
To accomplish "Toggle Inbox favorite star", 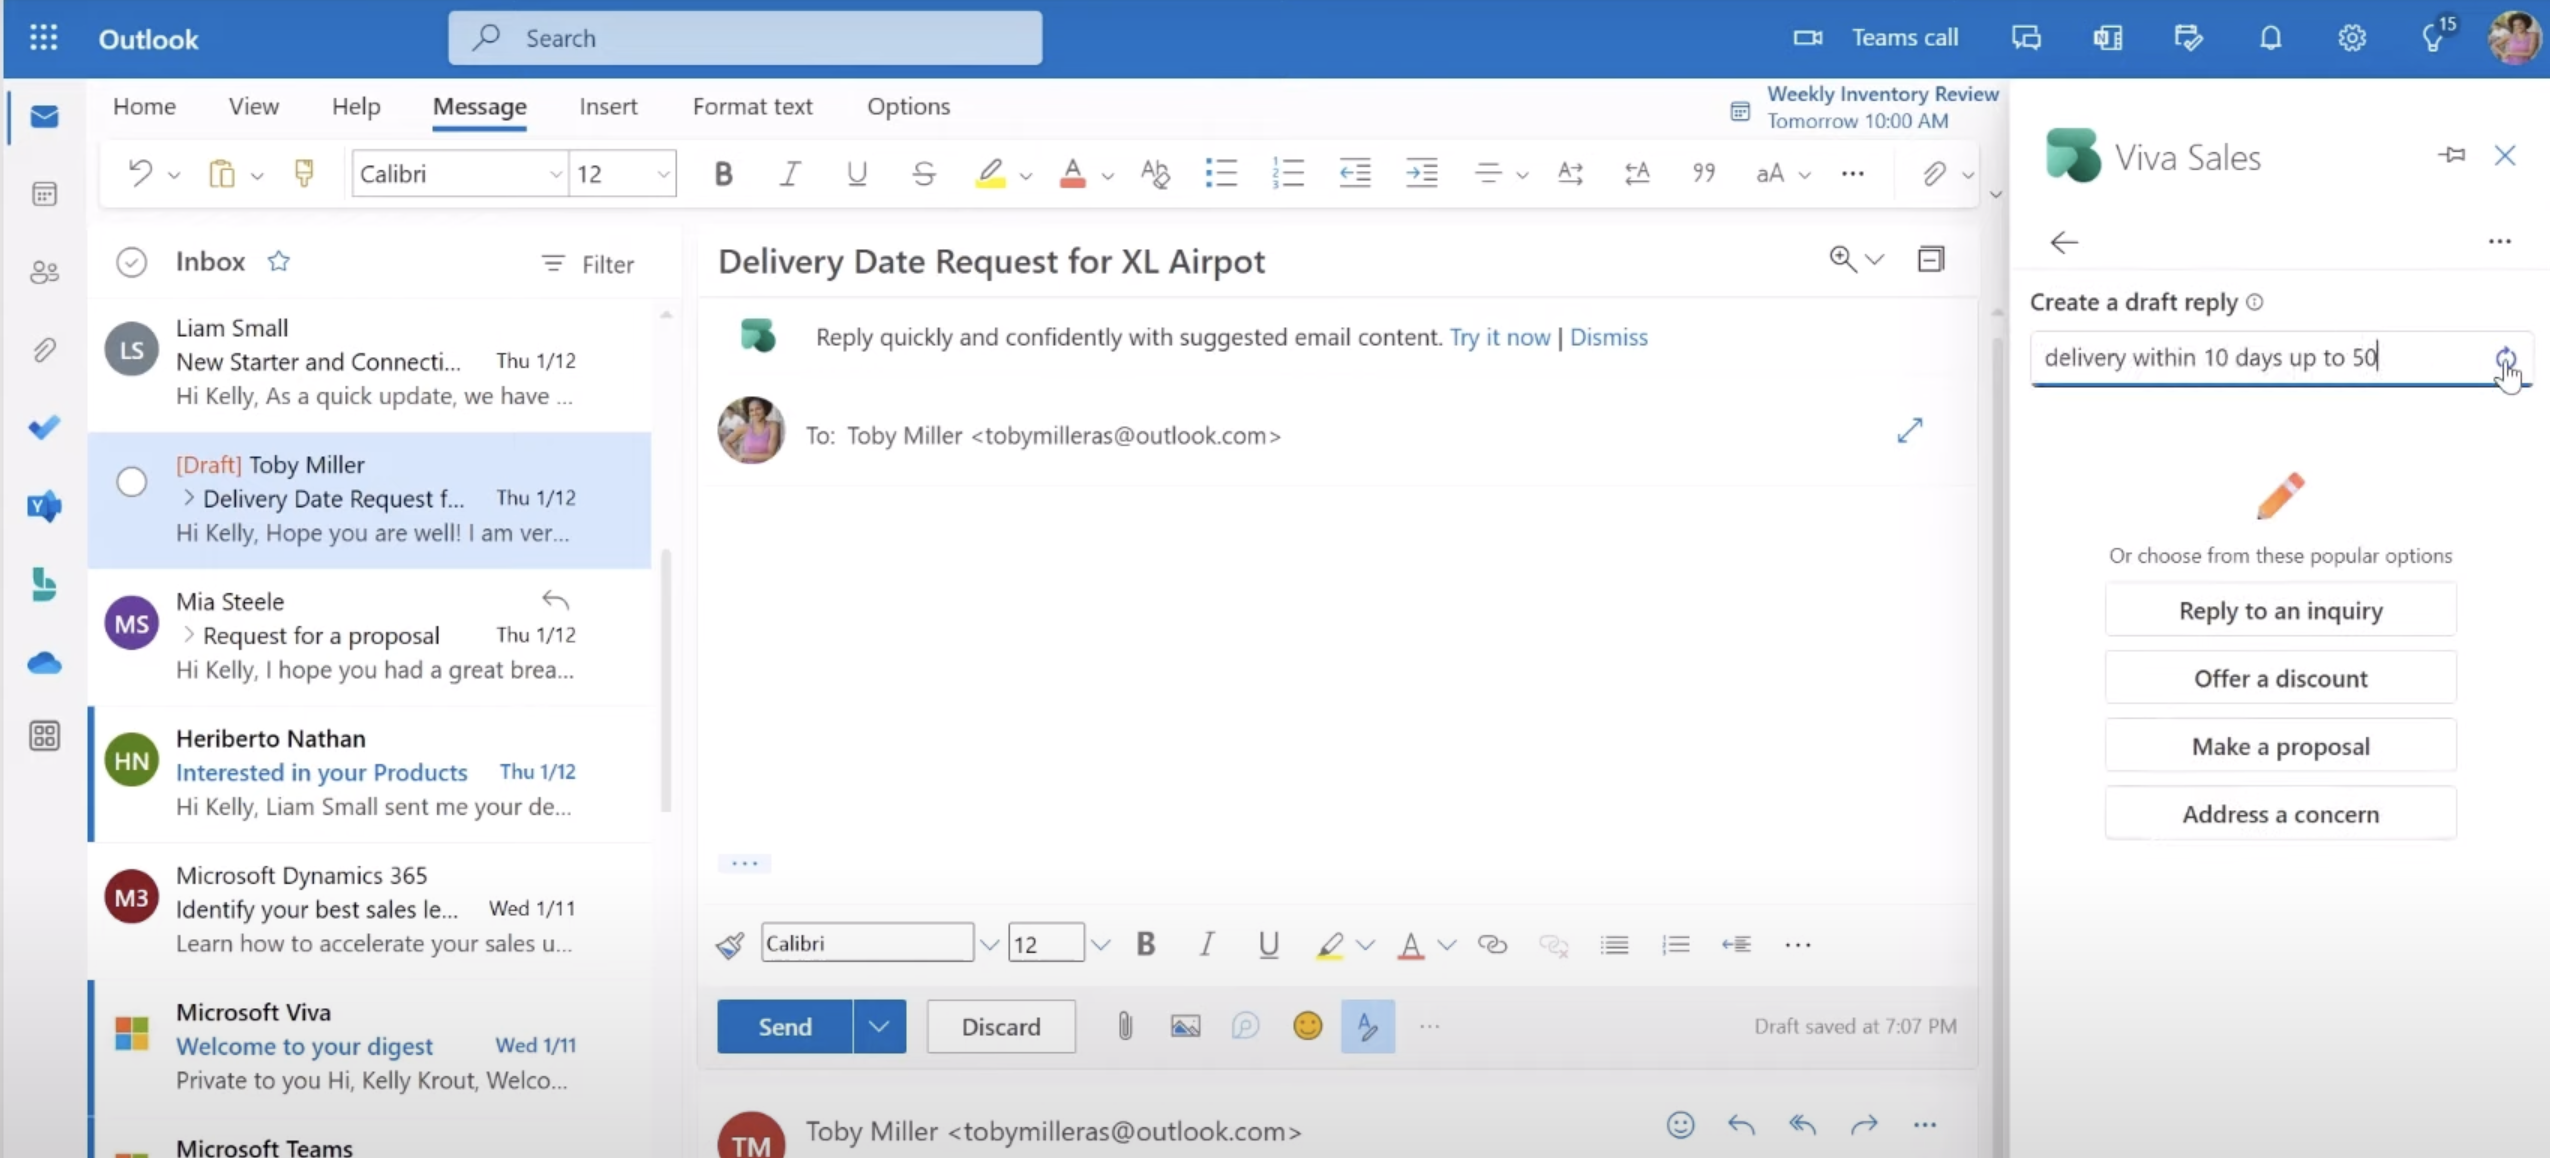I will (278, 261).
